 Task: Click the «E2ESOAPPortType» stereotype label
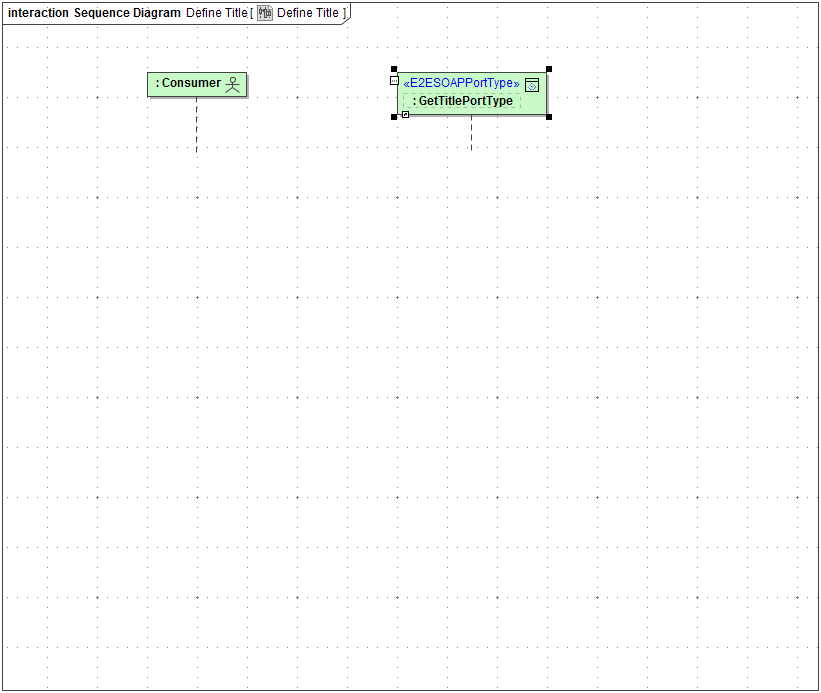pyautogui.click(x=460, y=83)
